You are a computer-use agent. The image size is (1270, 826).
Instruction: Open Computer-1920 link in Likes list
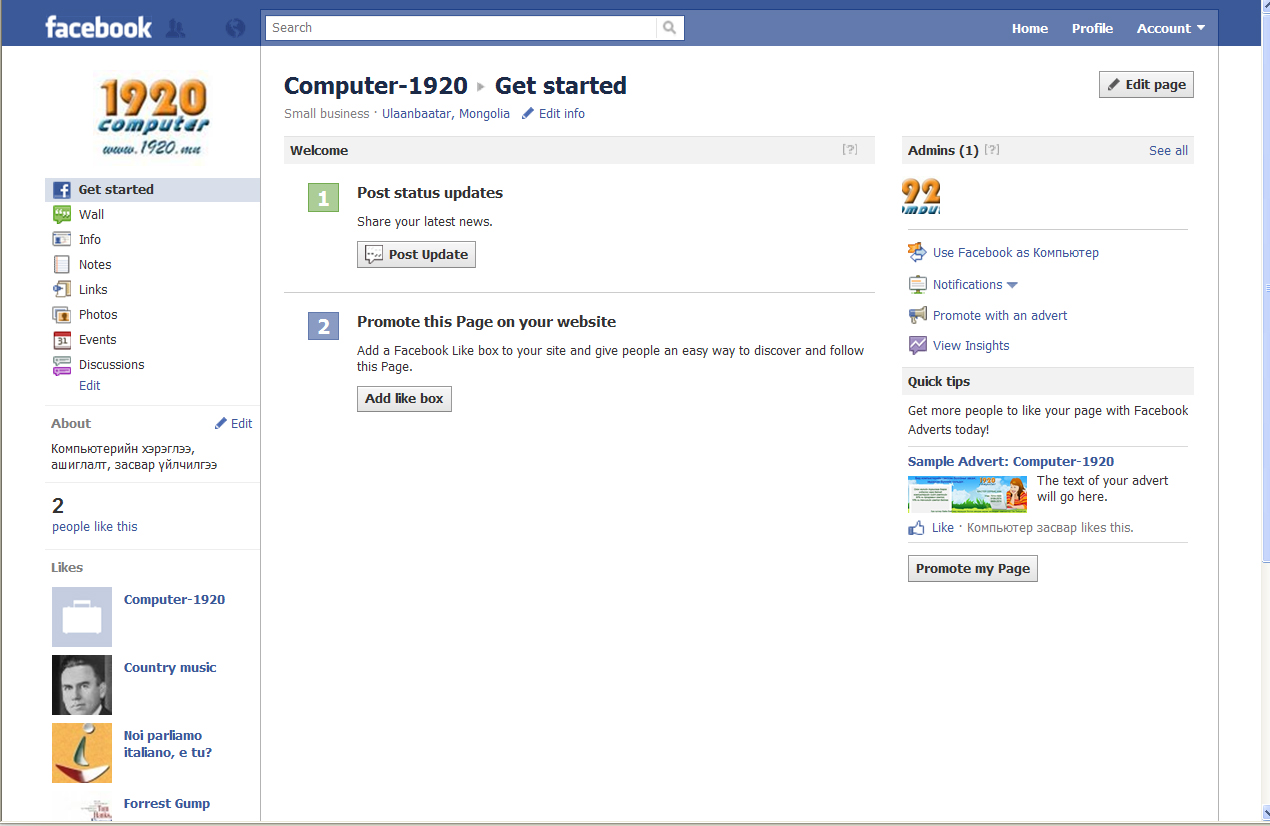click(x=174, y=600)
